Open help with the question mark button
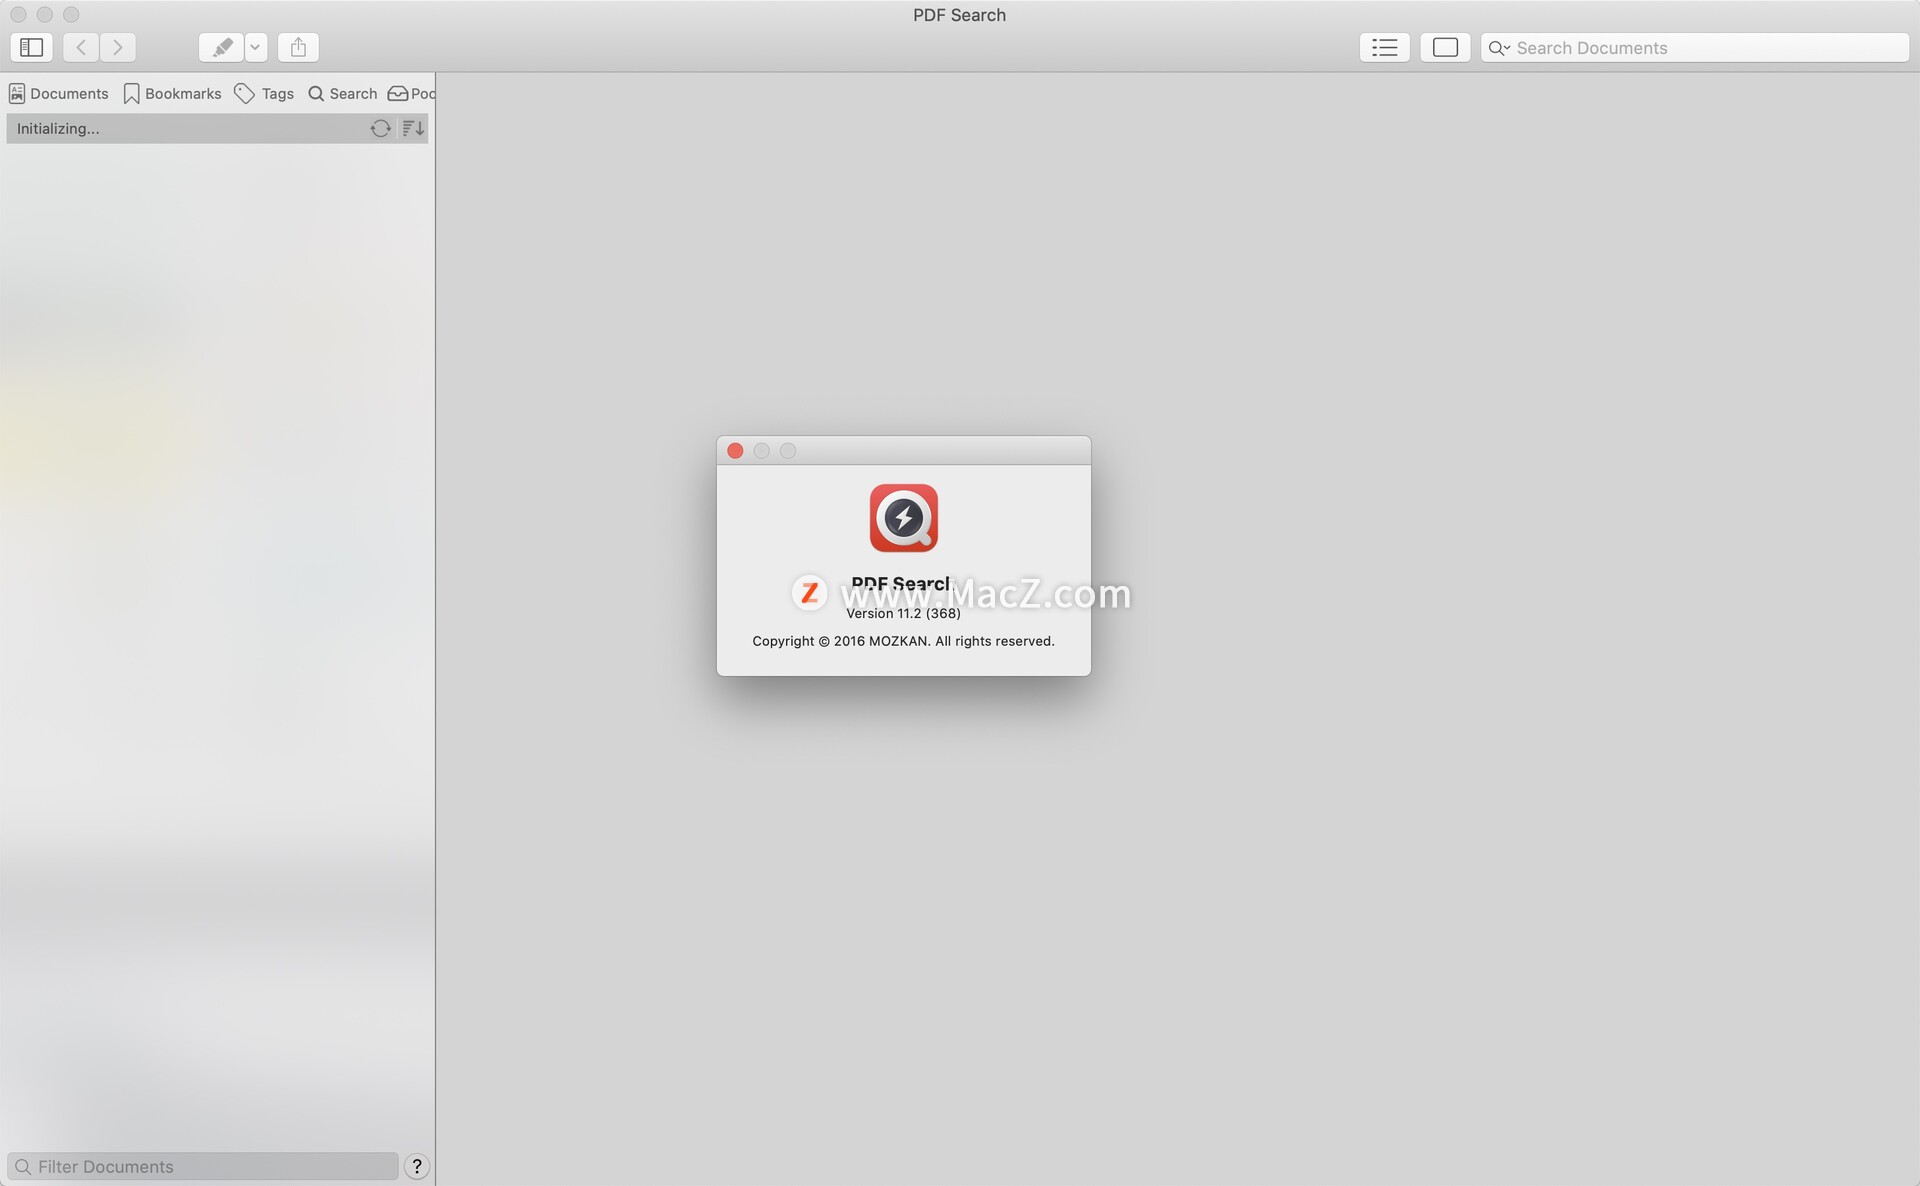The height and width of the screenshot is (1186, 1920). (x=417, y=1166)
